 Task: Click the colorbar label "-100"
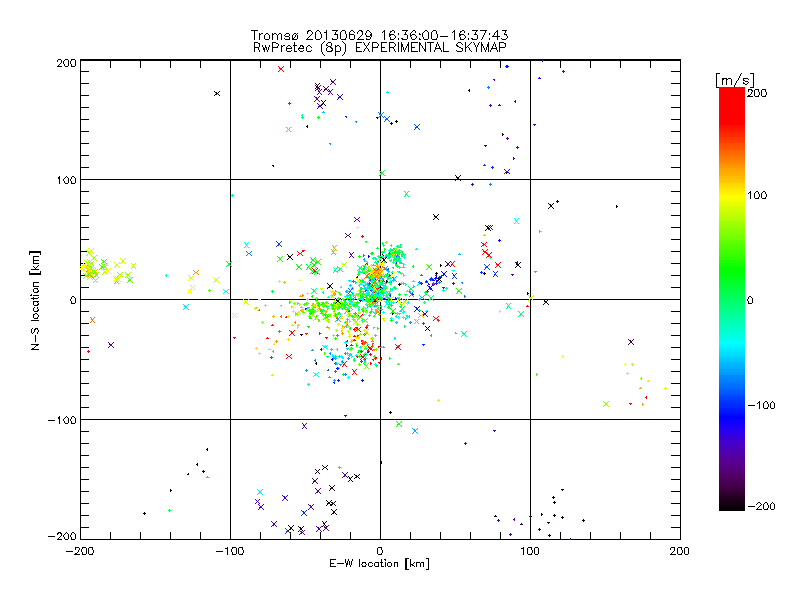pos(761,405)
